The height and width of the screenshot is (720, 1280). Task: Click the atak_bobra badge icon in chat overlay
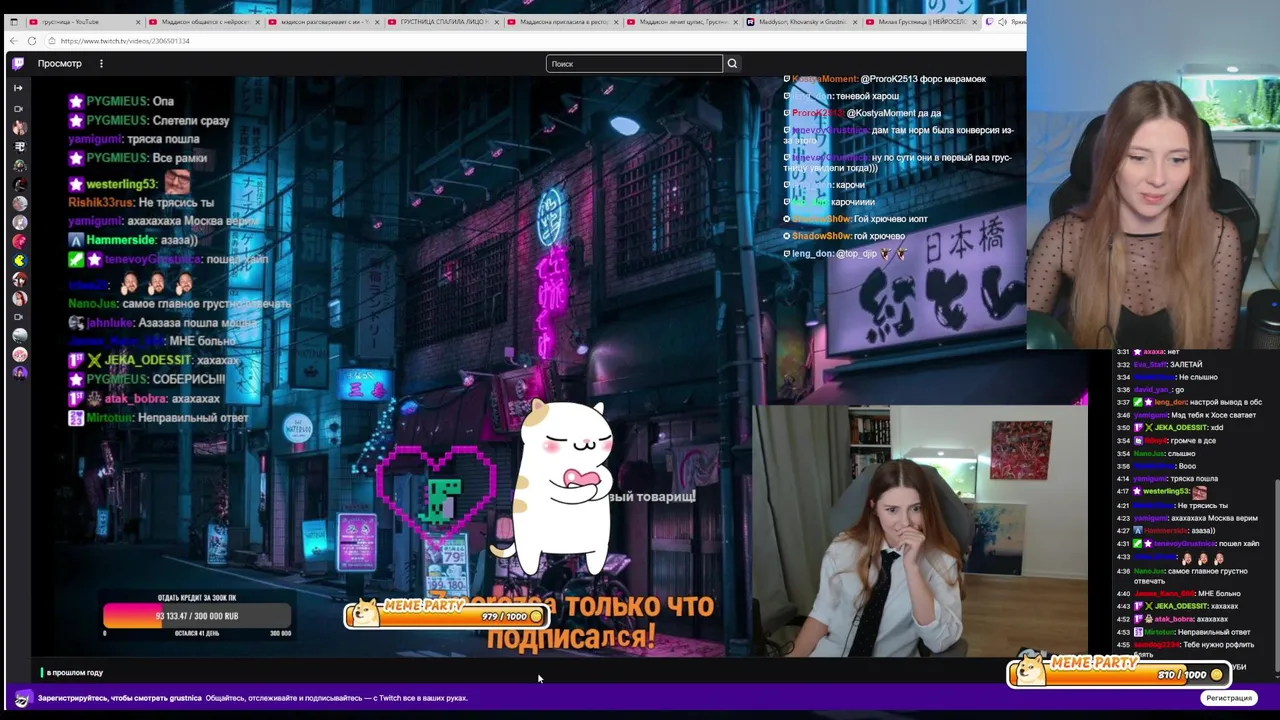coord(94,398)
